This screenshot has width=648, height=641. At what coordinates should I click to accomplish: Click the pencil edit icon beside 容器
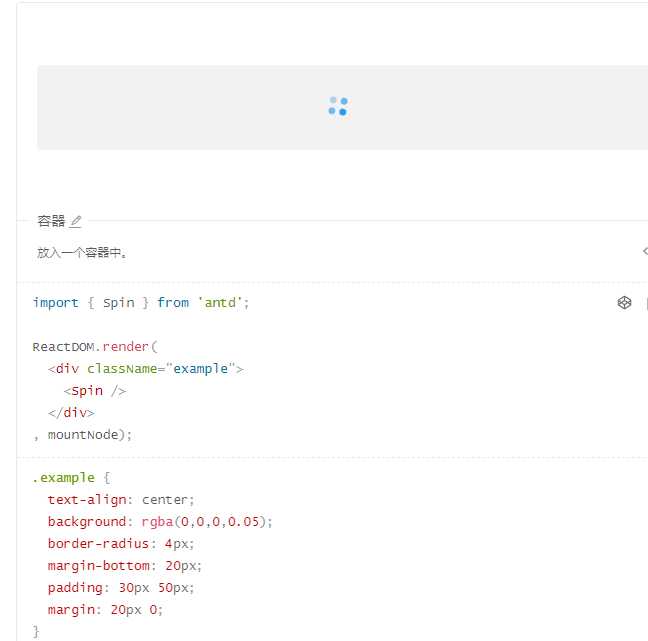(x=76, y=221)
